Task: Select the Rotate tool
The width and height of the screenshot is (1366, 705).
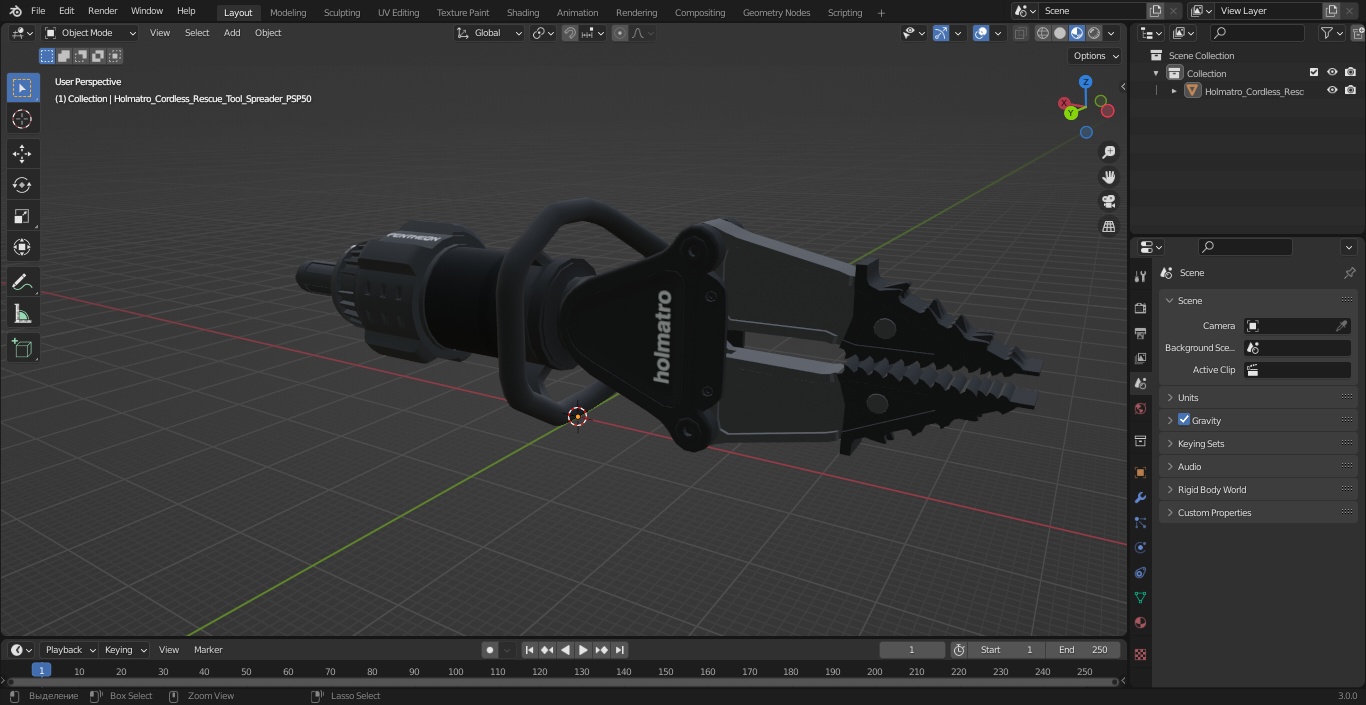Action: pos(22,185)
